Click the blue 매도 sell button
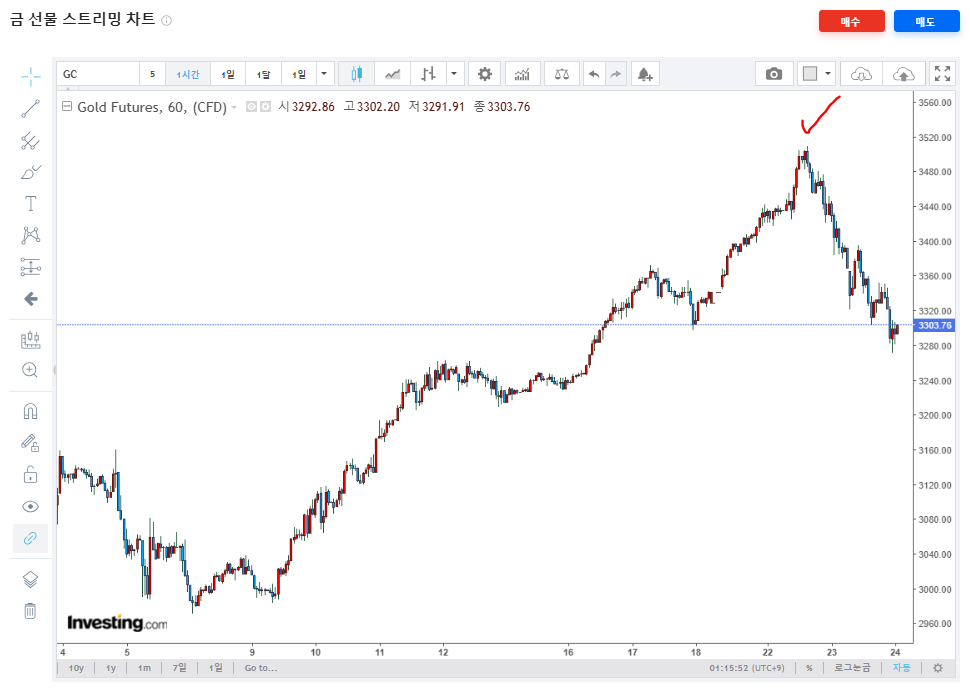970x690 pixels. (x=926, y=22)
